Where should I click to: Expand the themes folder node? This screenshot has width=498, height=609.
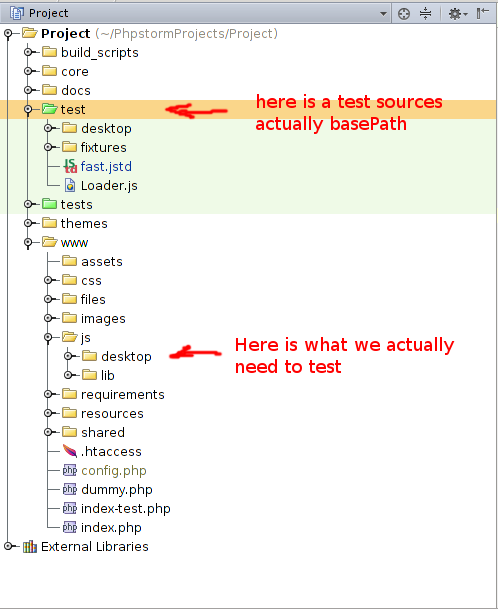[x=28, y=223]
